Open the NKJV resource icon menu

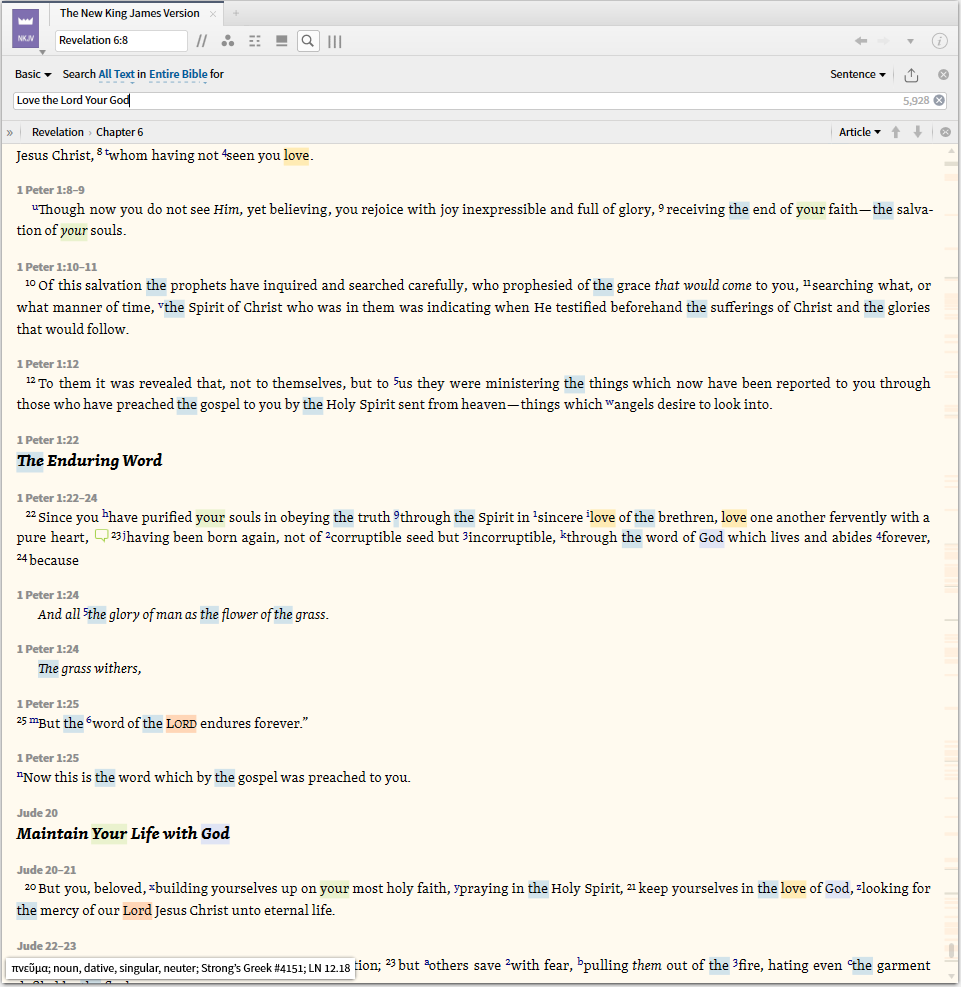[x=26, y=28]
